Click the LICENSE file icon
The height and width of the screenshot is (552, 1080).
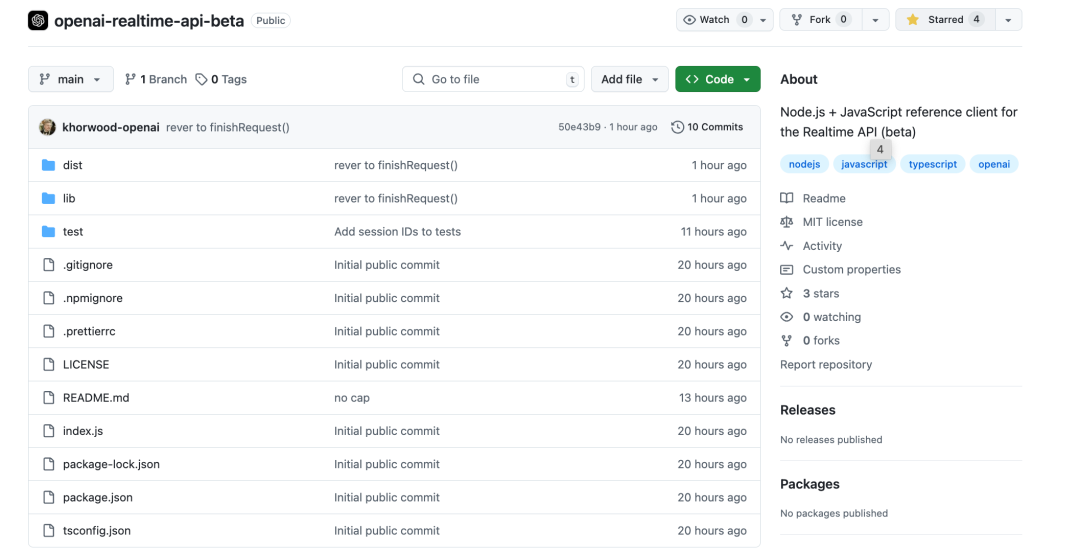tap(48, 364)
